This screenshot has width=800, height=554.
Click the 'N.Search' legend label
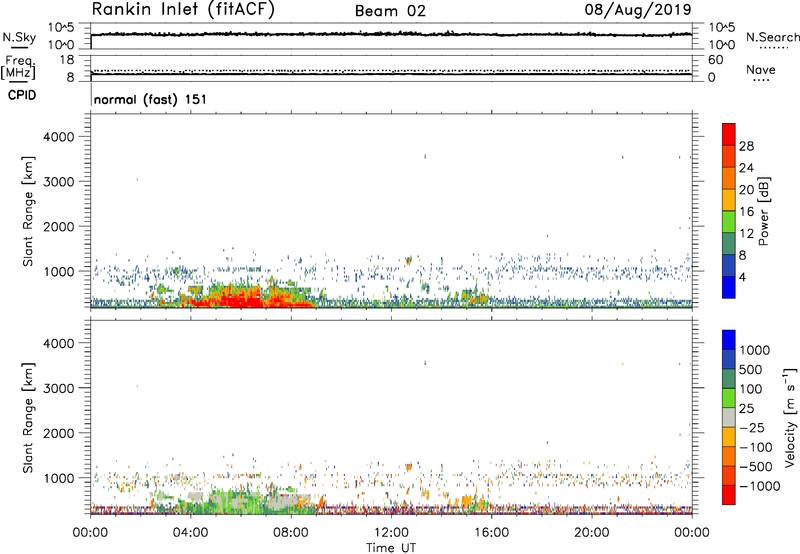pos(772,37)
